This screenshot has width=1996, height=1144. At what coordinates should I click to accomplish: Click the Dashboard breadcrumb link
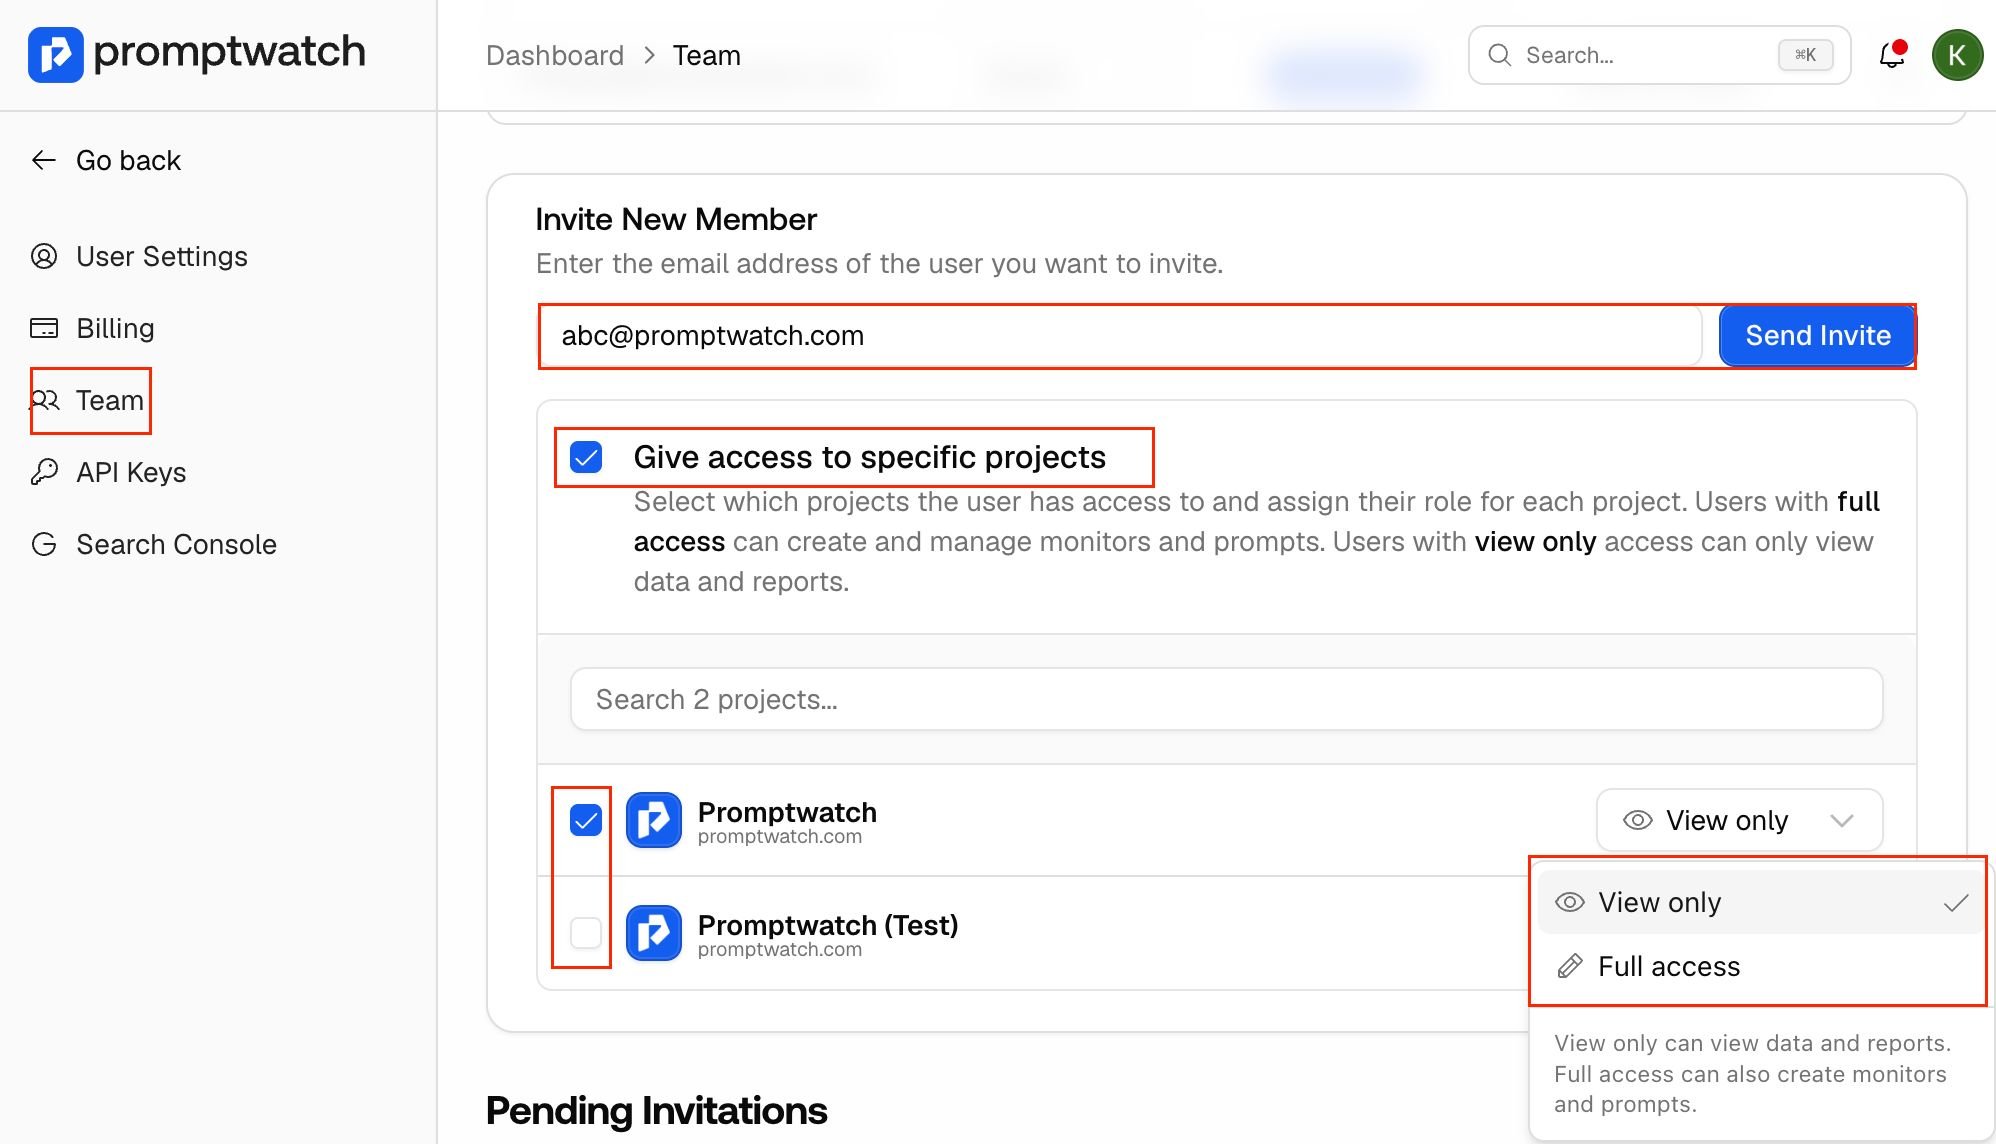point(555,56)
